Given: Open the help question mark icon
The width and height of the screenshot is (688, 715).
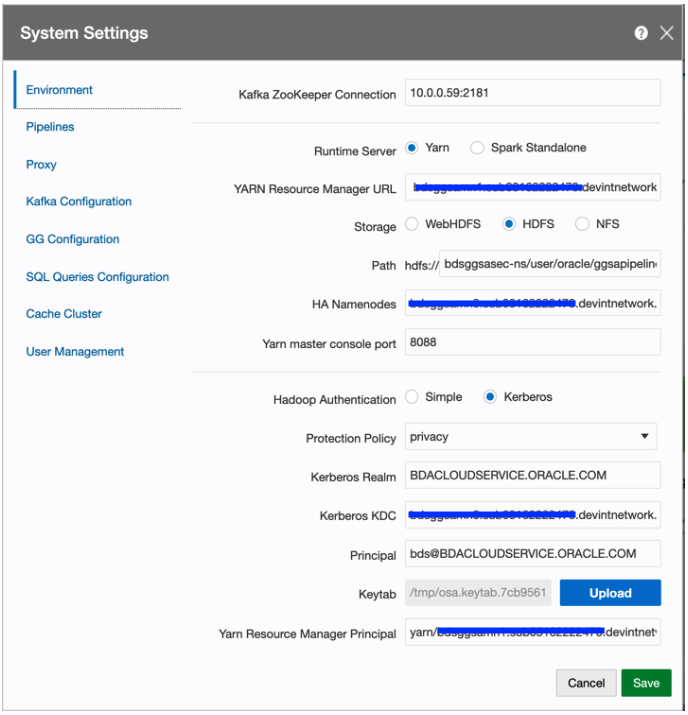Looking at the screenshot, I should tap(641, 33).
